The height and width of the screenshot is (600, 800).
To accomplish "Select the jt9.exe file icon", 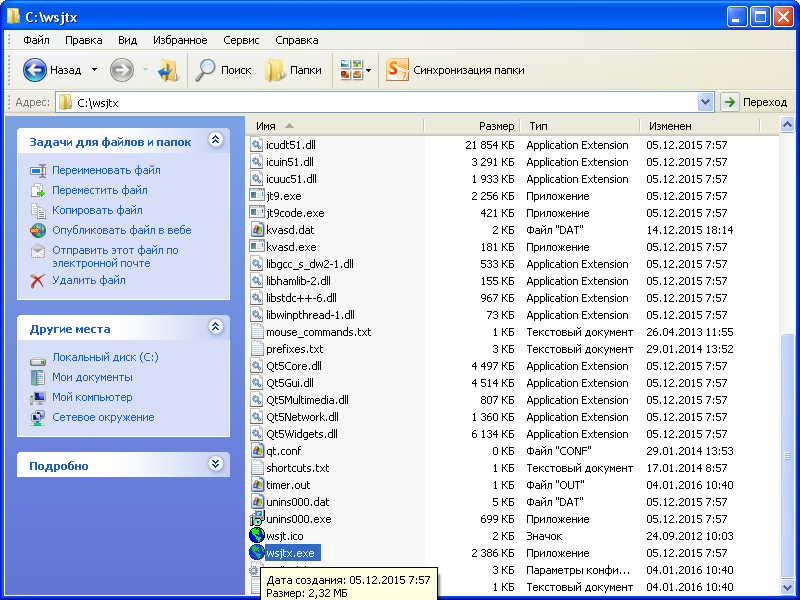I will [257, 196].
